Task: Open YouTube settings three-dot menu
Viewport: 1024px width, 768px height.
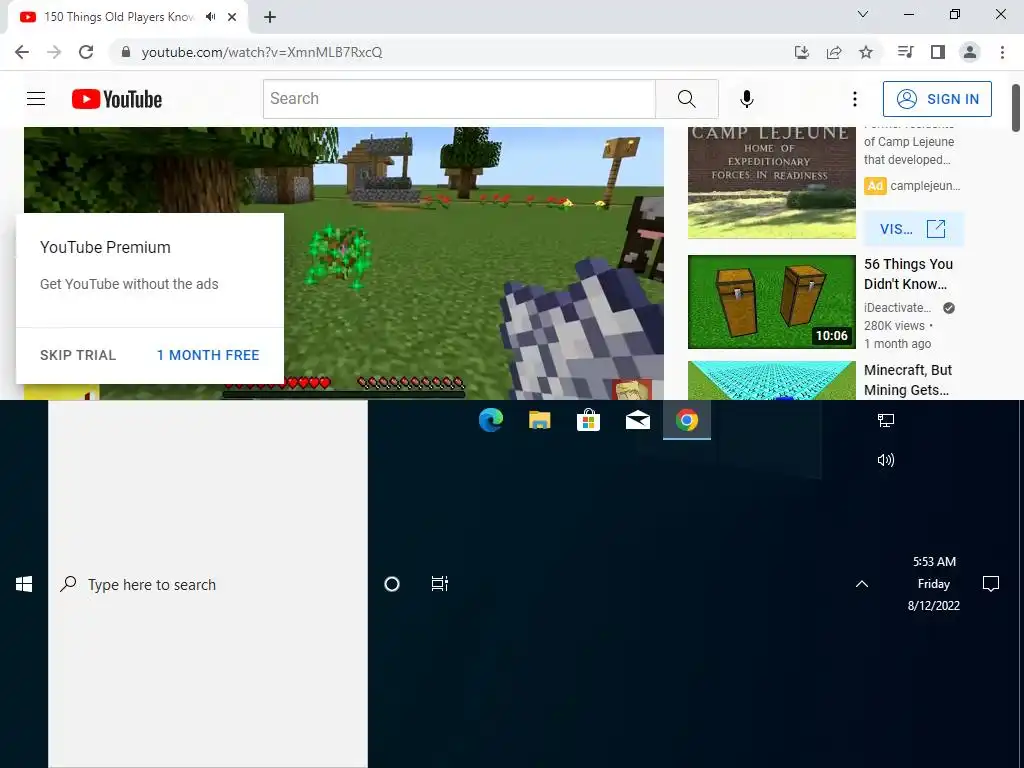Action: [854, 99]
